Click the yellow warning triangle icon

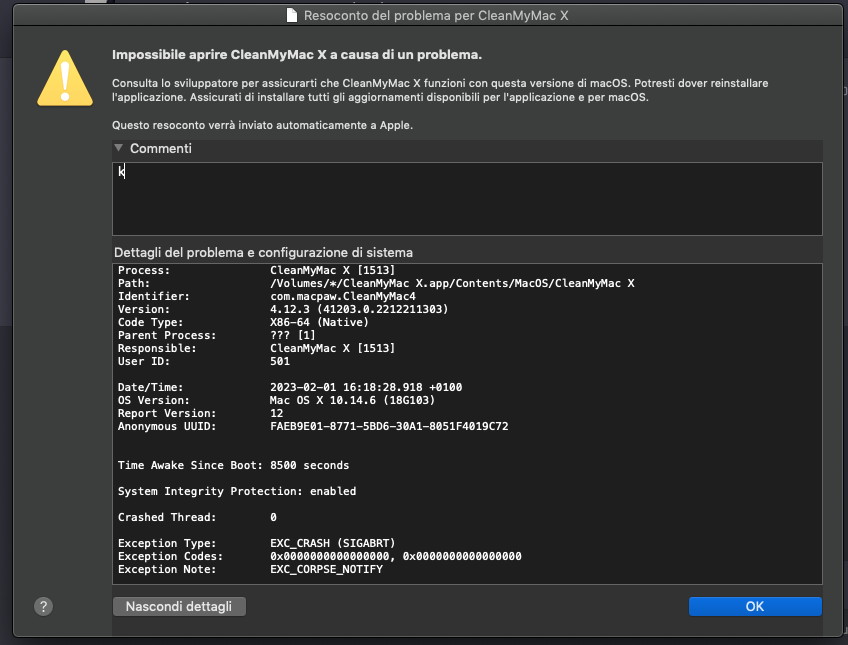click(65, 78)
